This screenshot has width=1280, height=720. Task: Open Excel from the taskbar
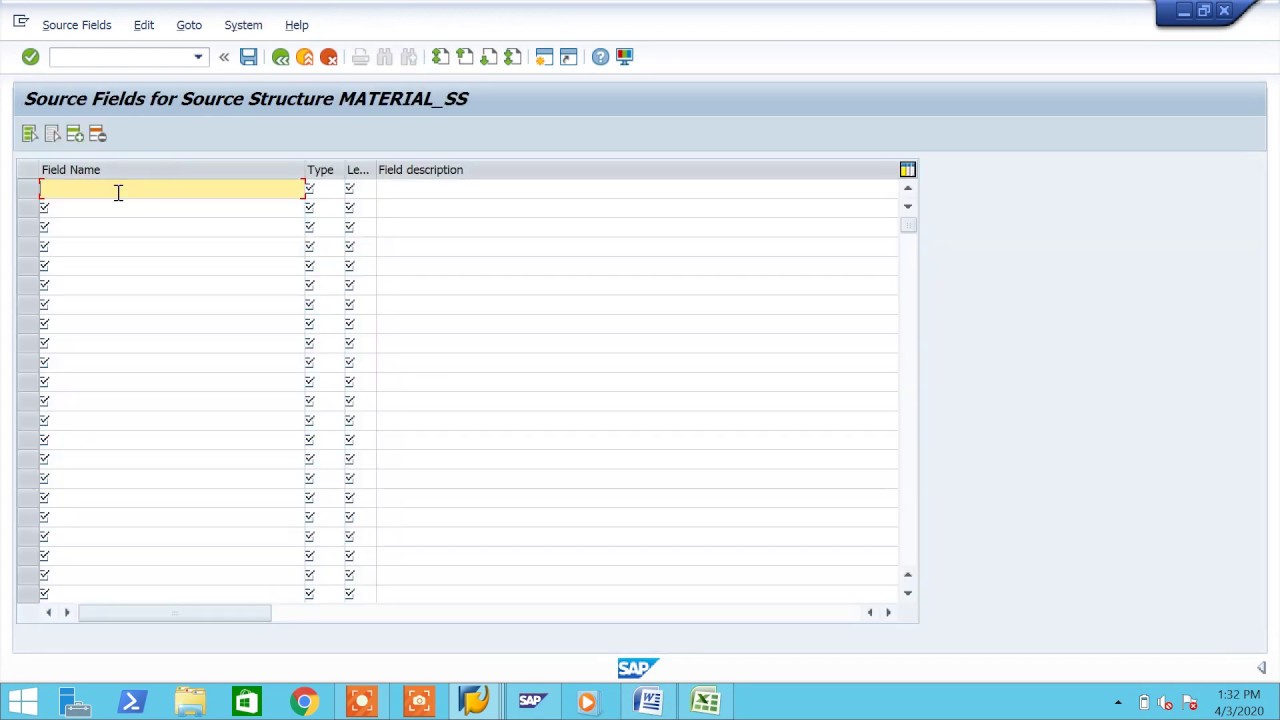pos(706,701)
